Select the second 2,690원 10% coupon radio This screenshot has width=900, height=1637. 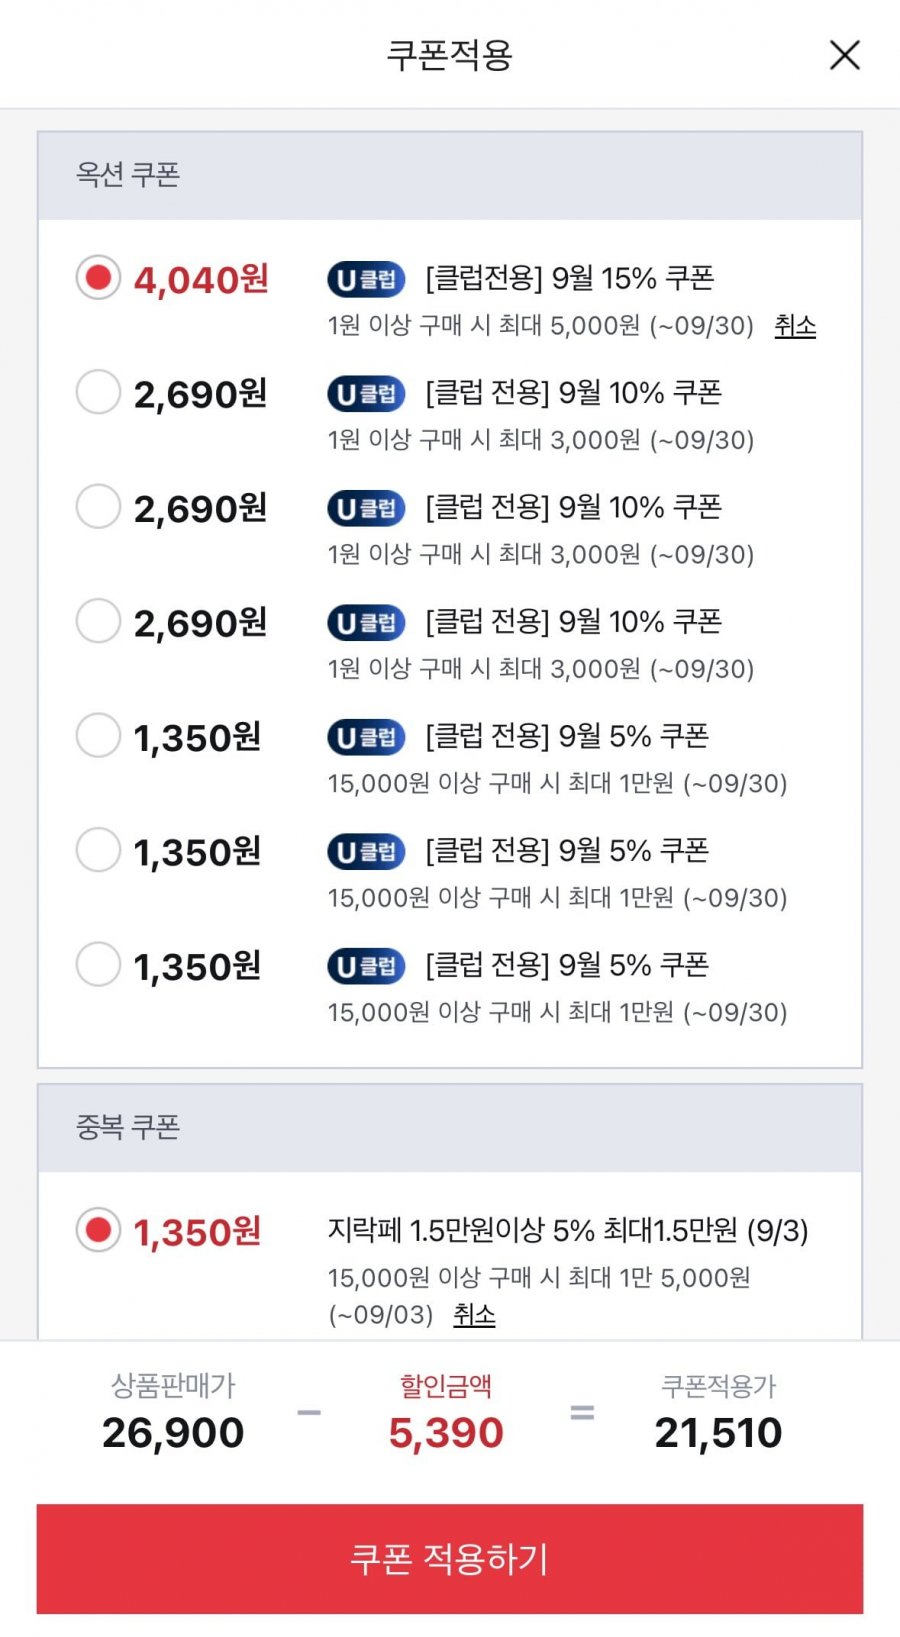(98, 507)
